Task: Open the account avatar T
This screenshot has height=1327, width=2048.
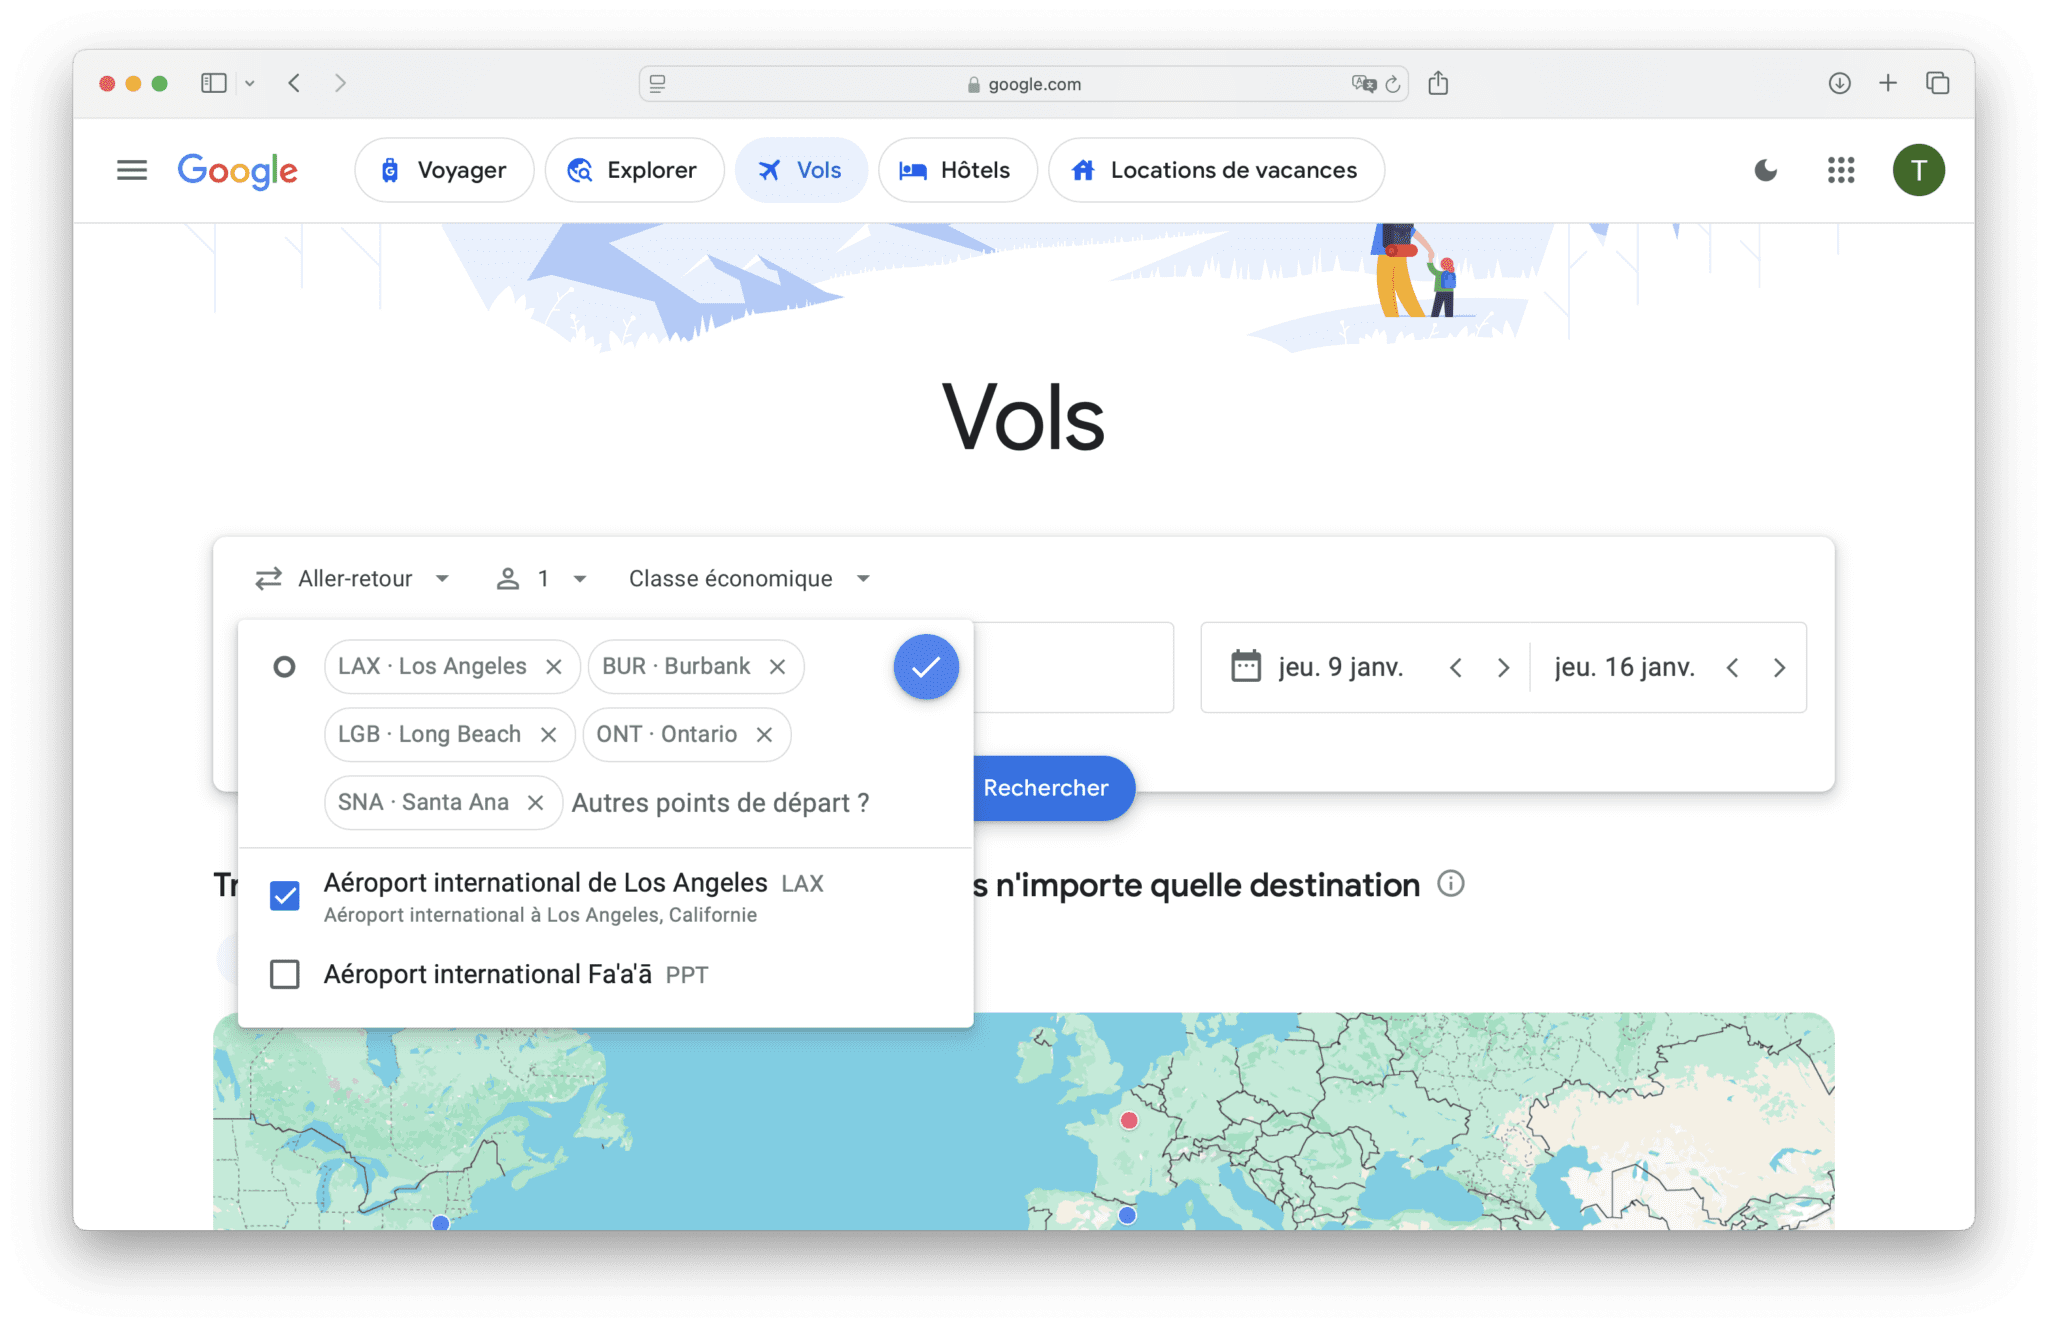Action: [1918, 170]
